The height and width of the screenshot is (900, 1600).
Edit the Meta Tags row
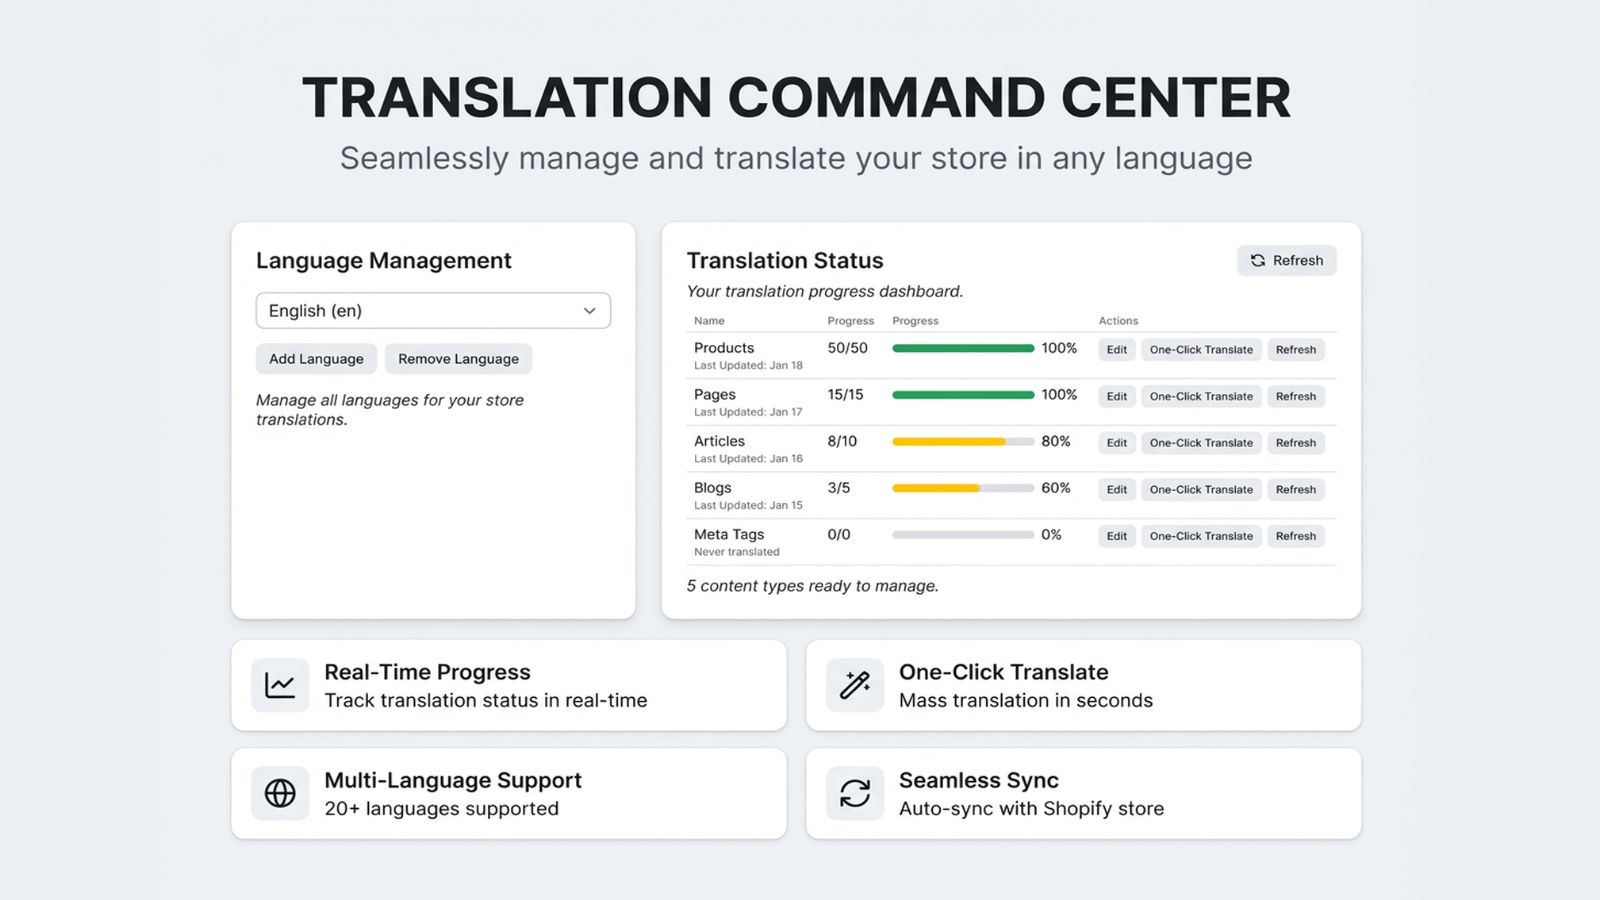pyautogui.click(x=1117, y=536)
